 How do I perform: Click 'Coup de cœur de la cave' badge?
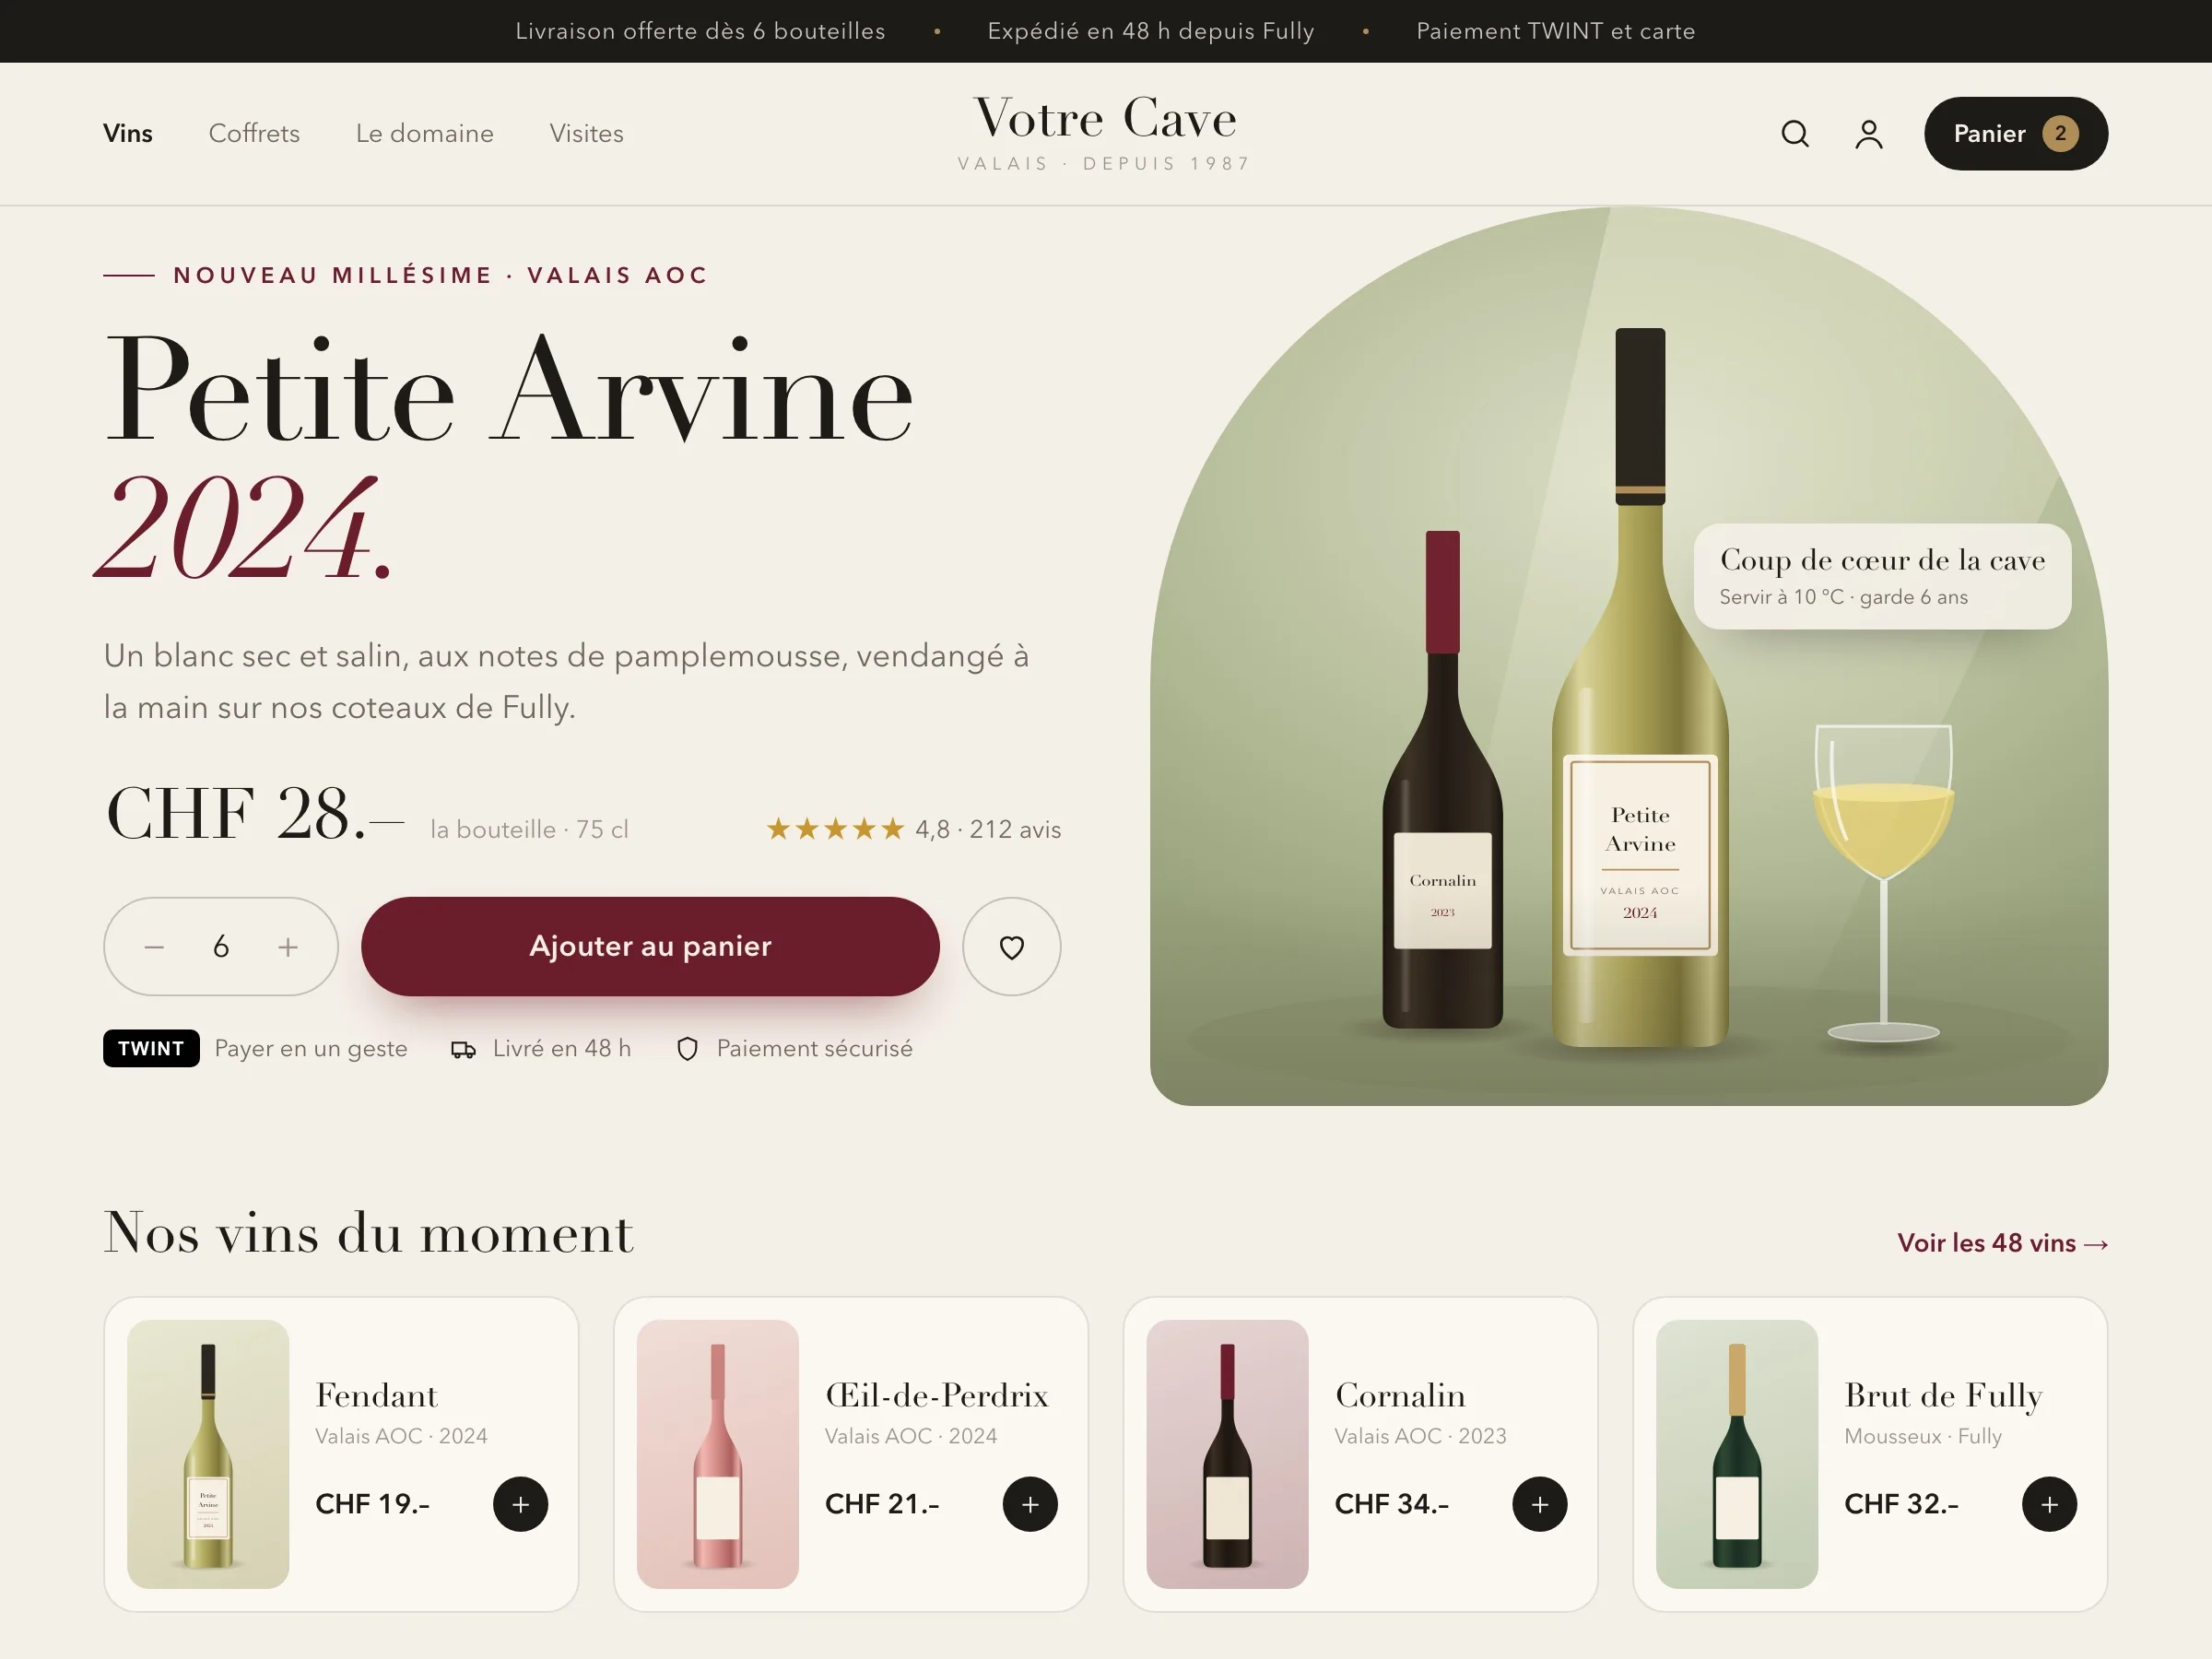coord(1883,576)
